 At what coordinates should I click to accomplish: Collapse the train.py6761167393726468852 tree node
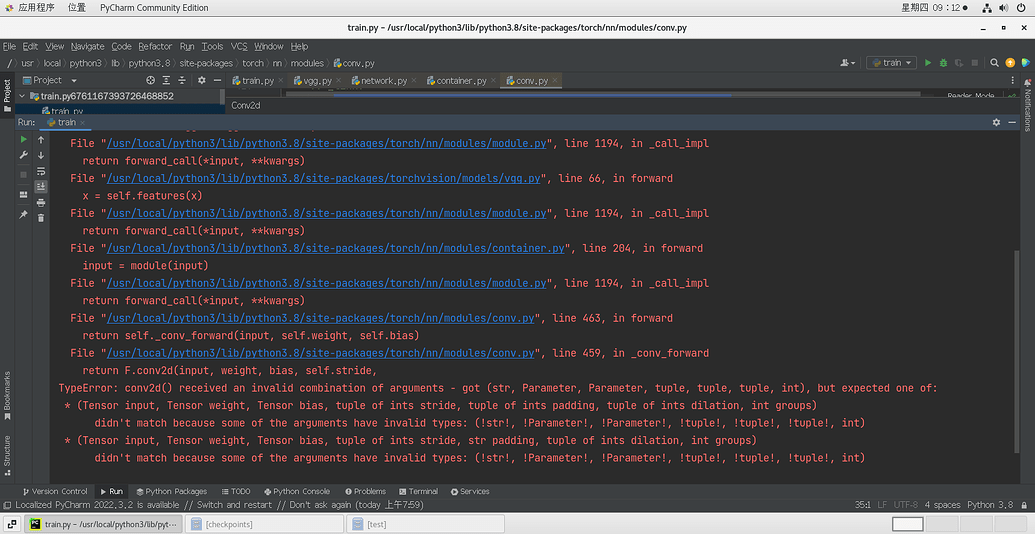pos(22,96)
